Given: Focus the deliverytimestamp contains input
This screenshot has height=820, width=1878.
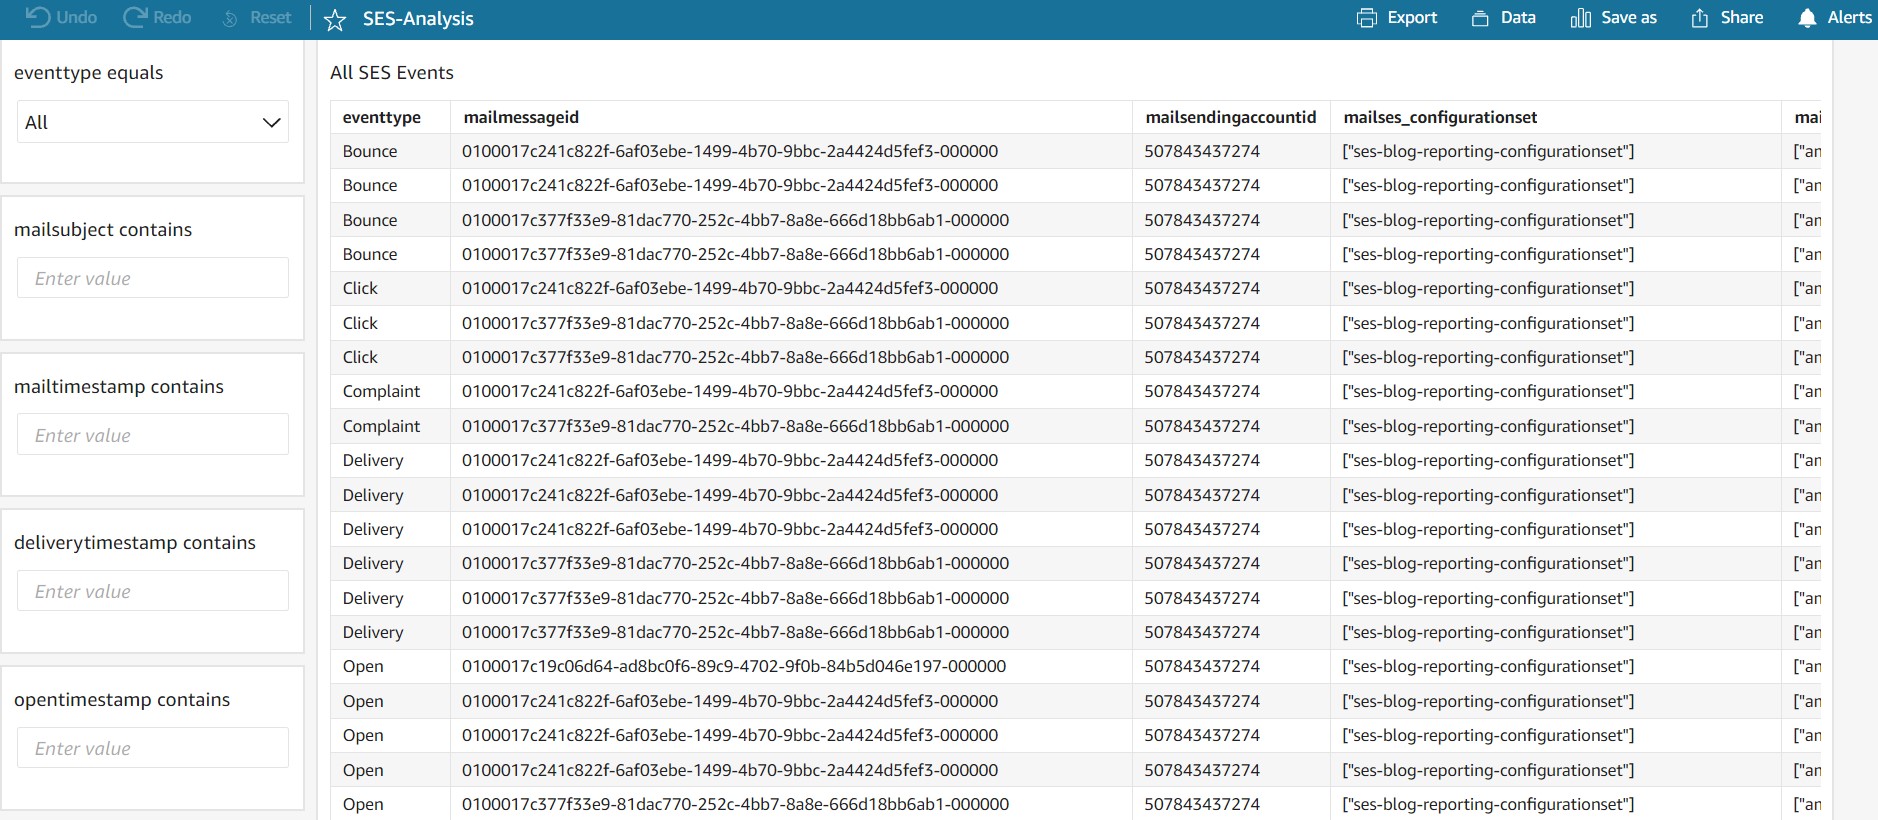Looking at the screenshot, I should 153,591.
